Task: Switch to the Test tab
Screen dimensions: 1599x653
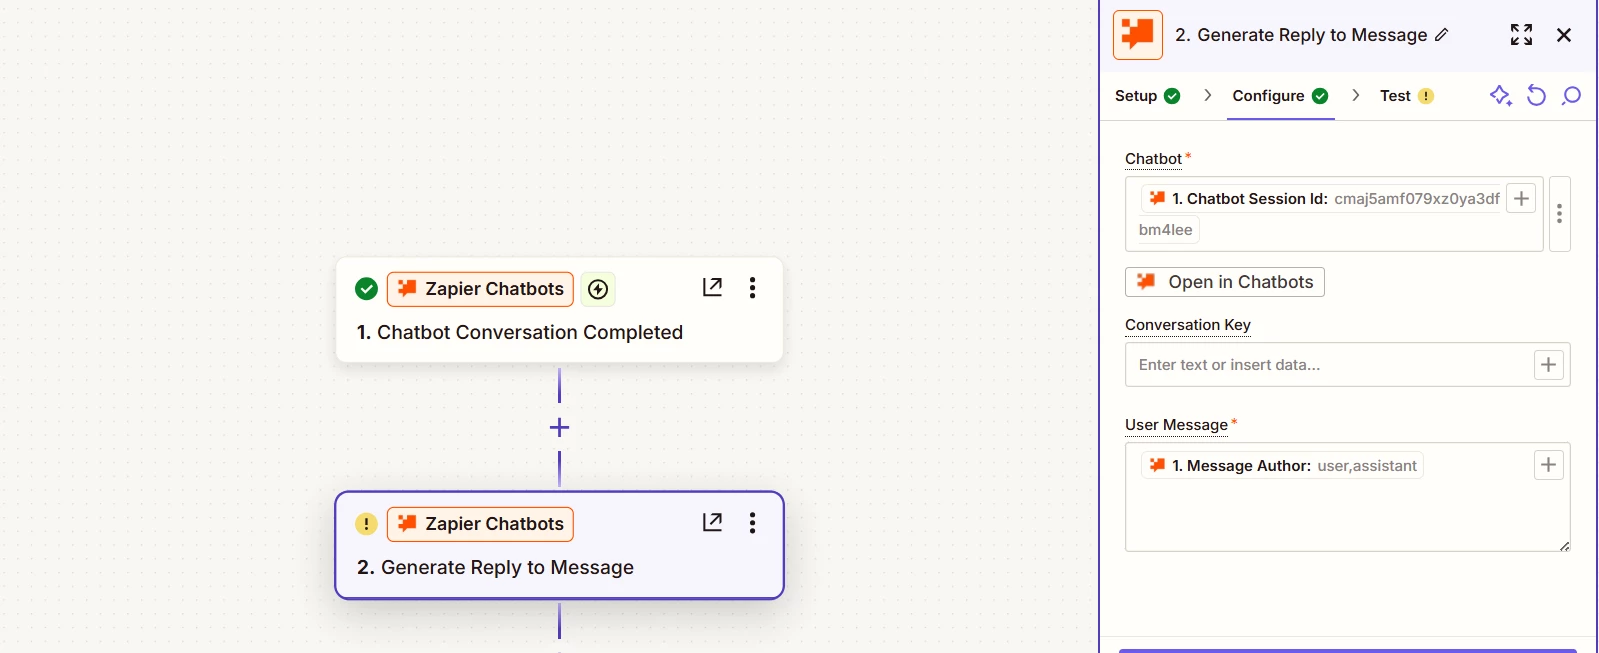Action: (x=1407, y=96)
